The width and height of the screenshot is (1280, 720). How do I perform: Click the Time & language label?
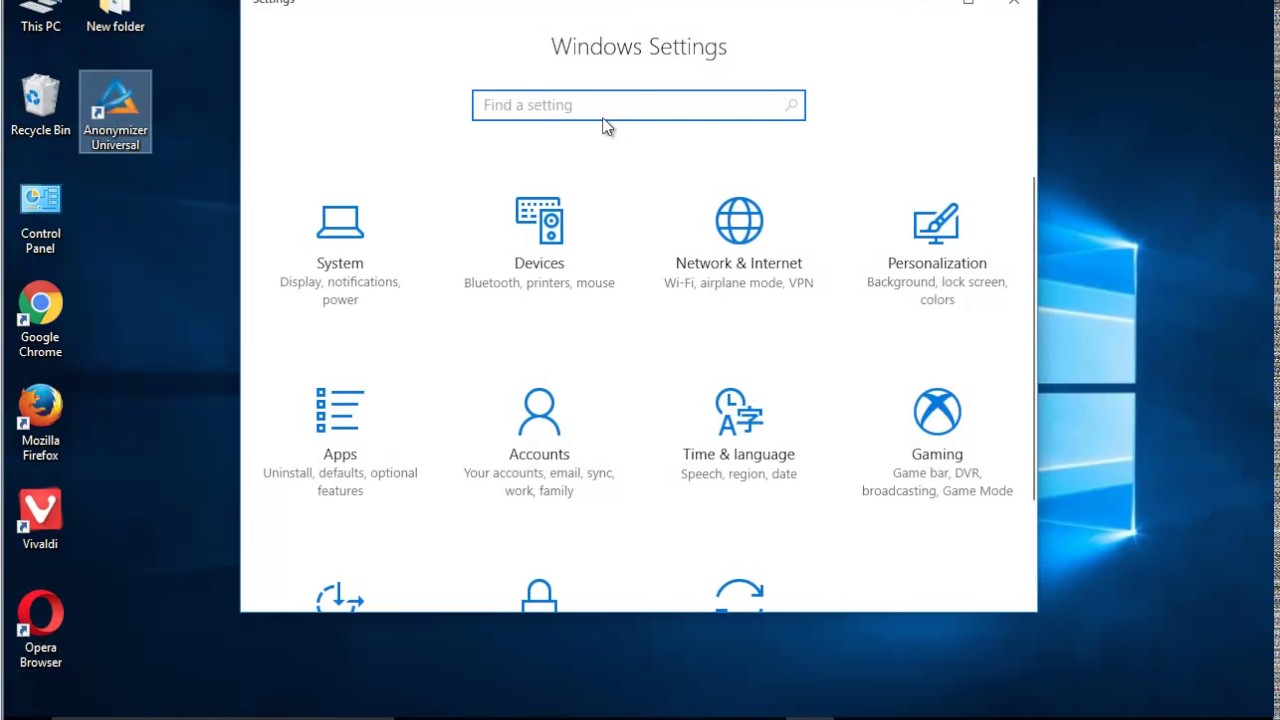(739, 454)
